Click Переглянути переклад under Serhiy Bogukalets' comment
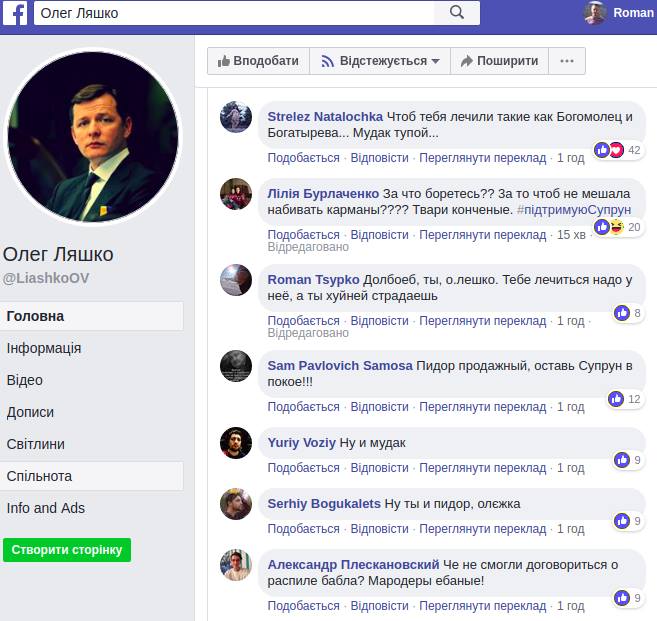The height and width of the screenshot is (621, 657). [482, 529]
